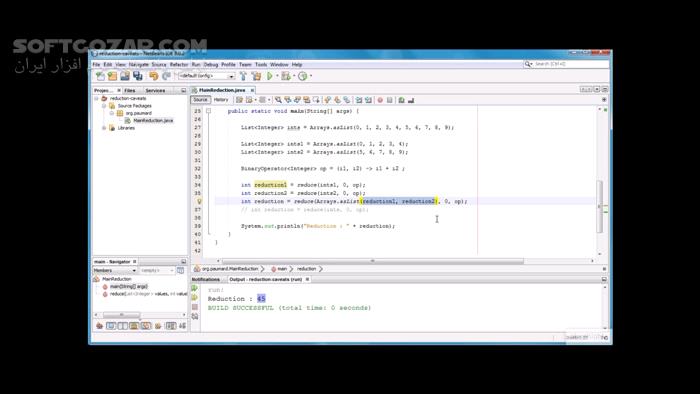The image size is (700, 394).
Task: Expand the Libraries tree node
Action: click(x=104, y=128)
